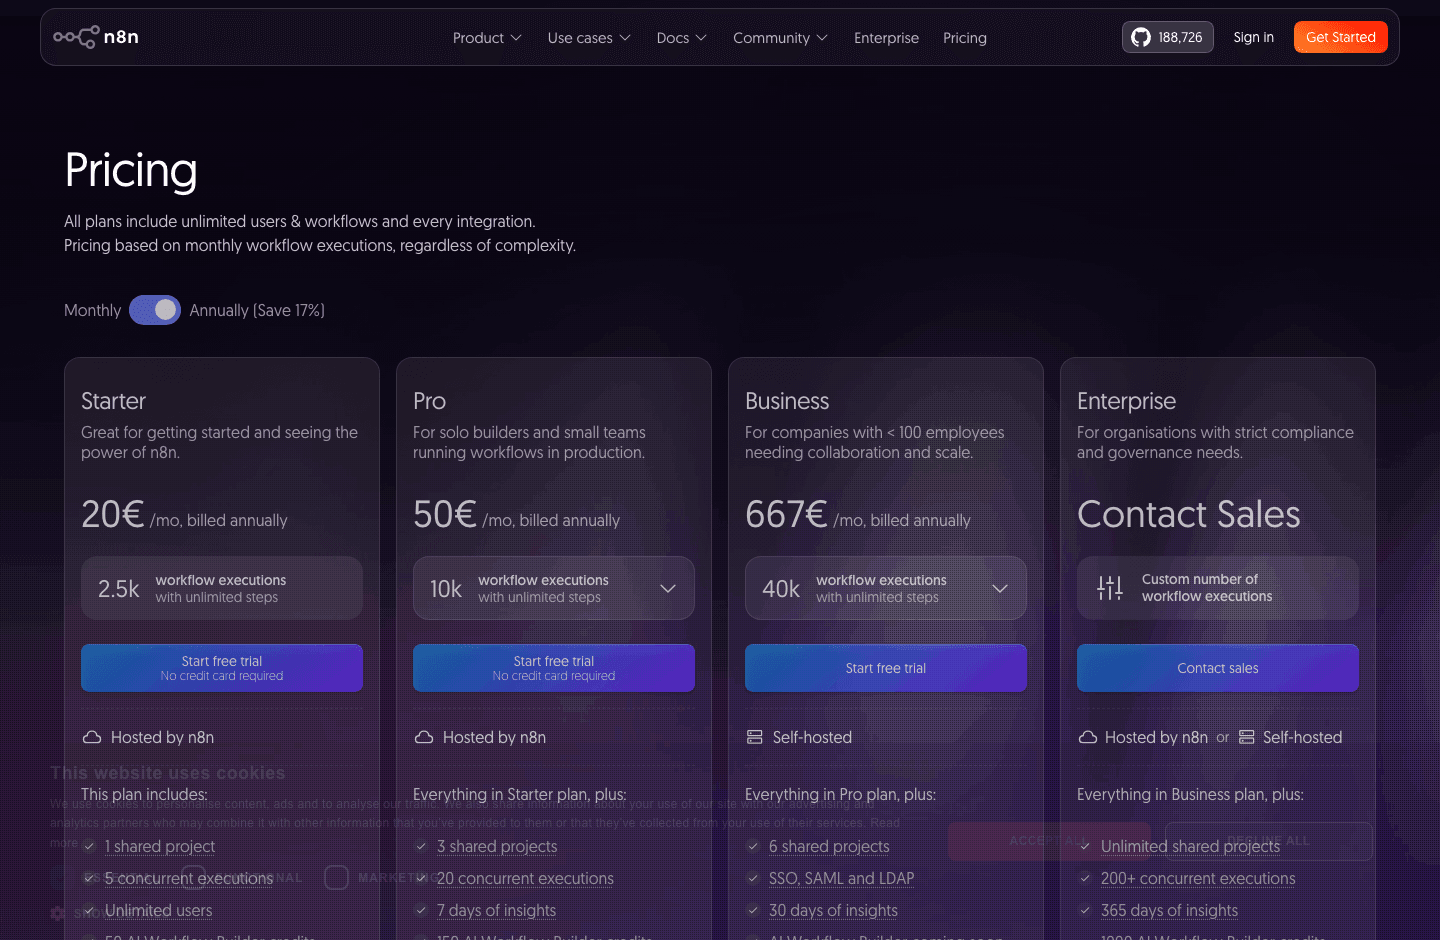Click Sign in

pos(1253,37)
